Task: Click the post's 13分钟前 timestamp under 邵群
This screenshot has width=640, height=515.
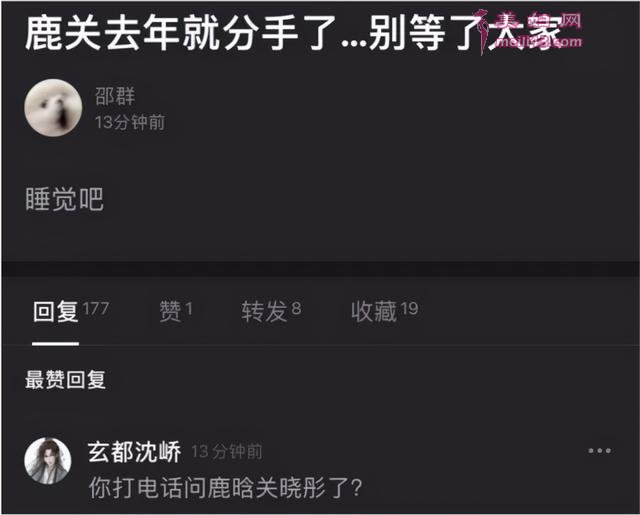Action: (130, 122)
